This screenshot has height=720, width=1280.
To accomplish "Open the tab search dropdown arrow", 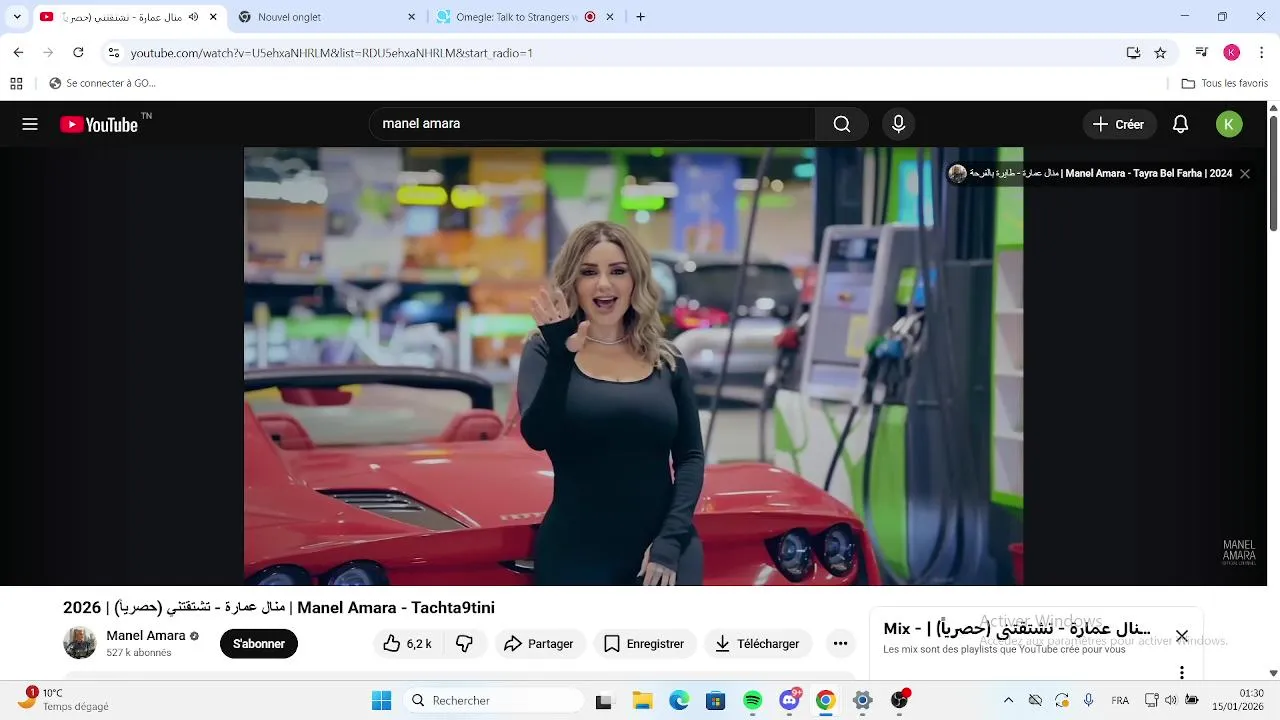I will tap(17, 17).
